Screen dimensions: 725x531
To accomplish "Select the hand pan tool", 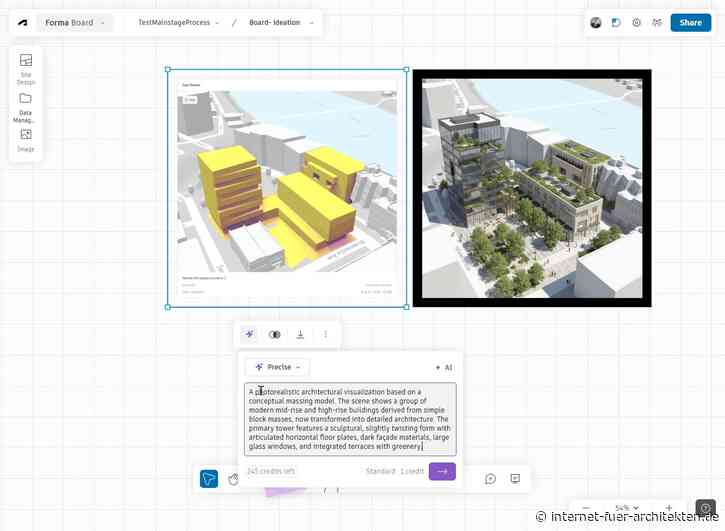I will [x=233, y=479].
